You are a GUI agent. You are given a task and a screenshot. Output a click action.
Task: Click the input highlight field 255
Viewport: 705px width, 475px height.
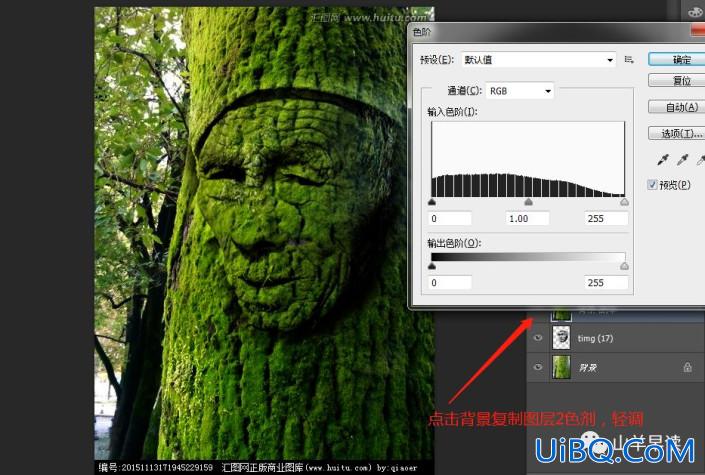point(606,219)
